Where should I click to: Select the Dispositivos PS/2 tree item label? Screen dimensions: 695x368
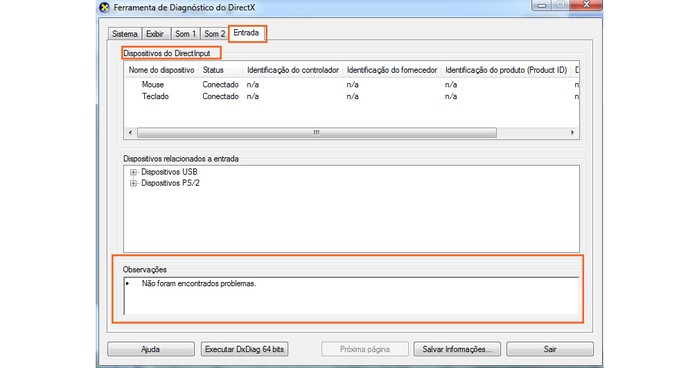171,183
